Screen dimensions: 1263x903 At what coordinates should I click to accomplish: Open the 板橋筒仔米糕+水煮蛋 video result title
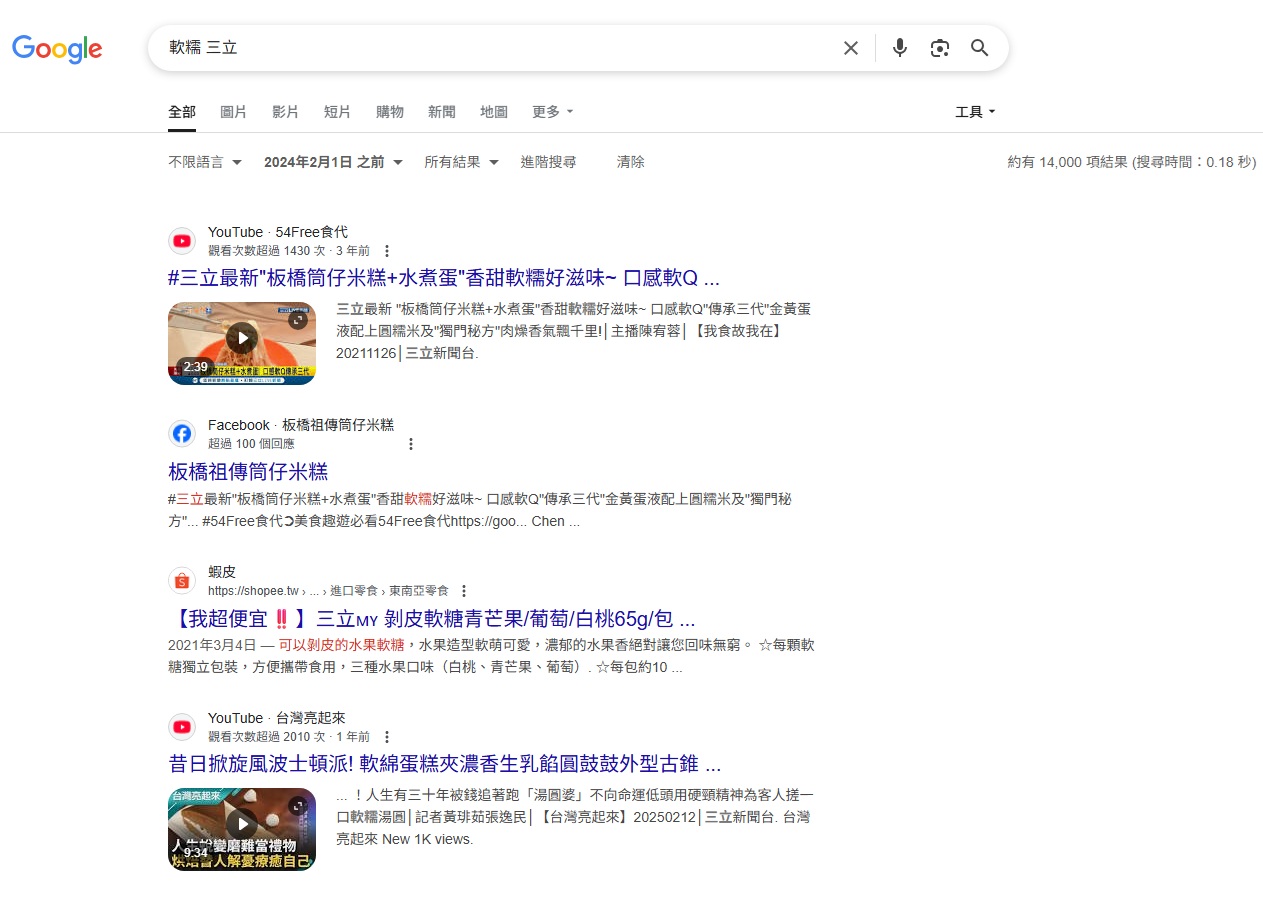pos(444,278)
